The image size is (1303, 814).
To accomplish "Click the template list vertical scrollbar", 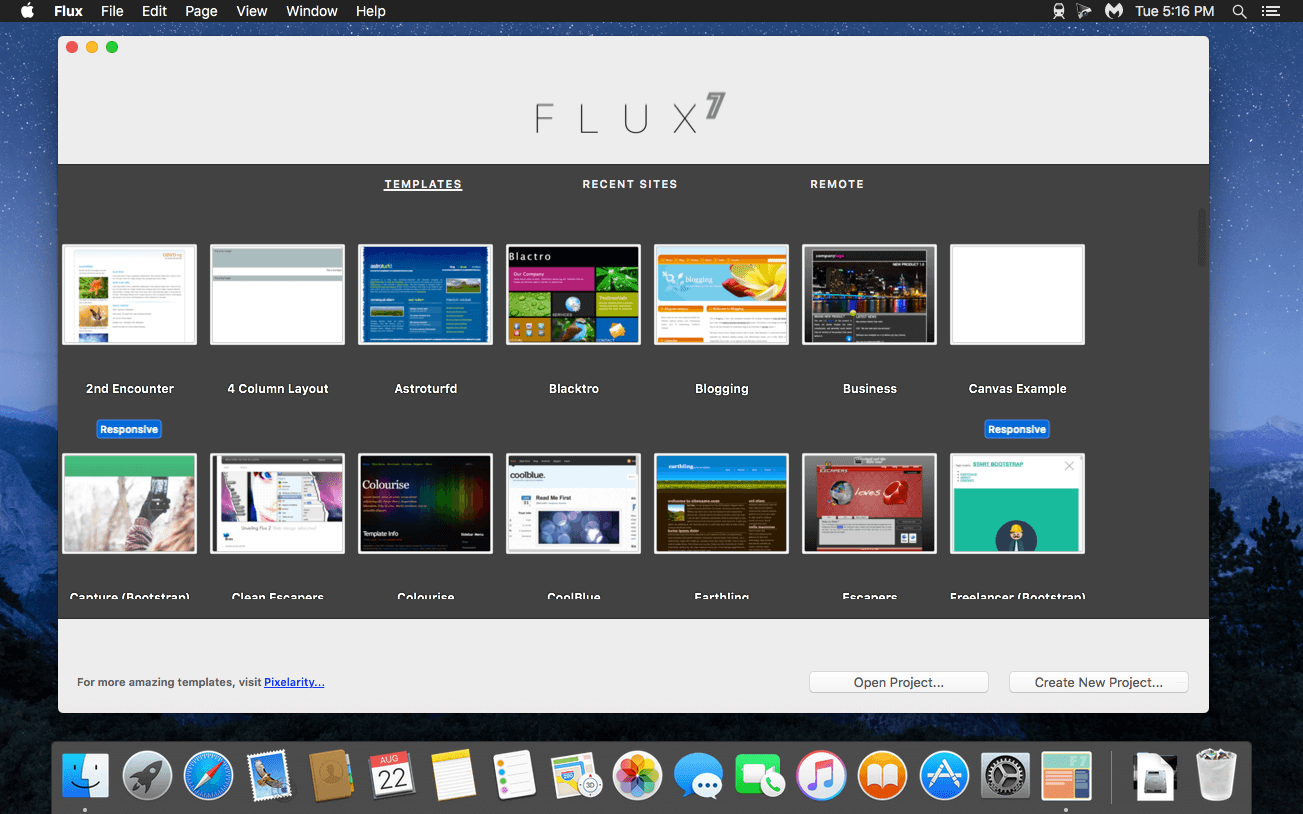I will (x=1202, y=237).
